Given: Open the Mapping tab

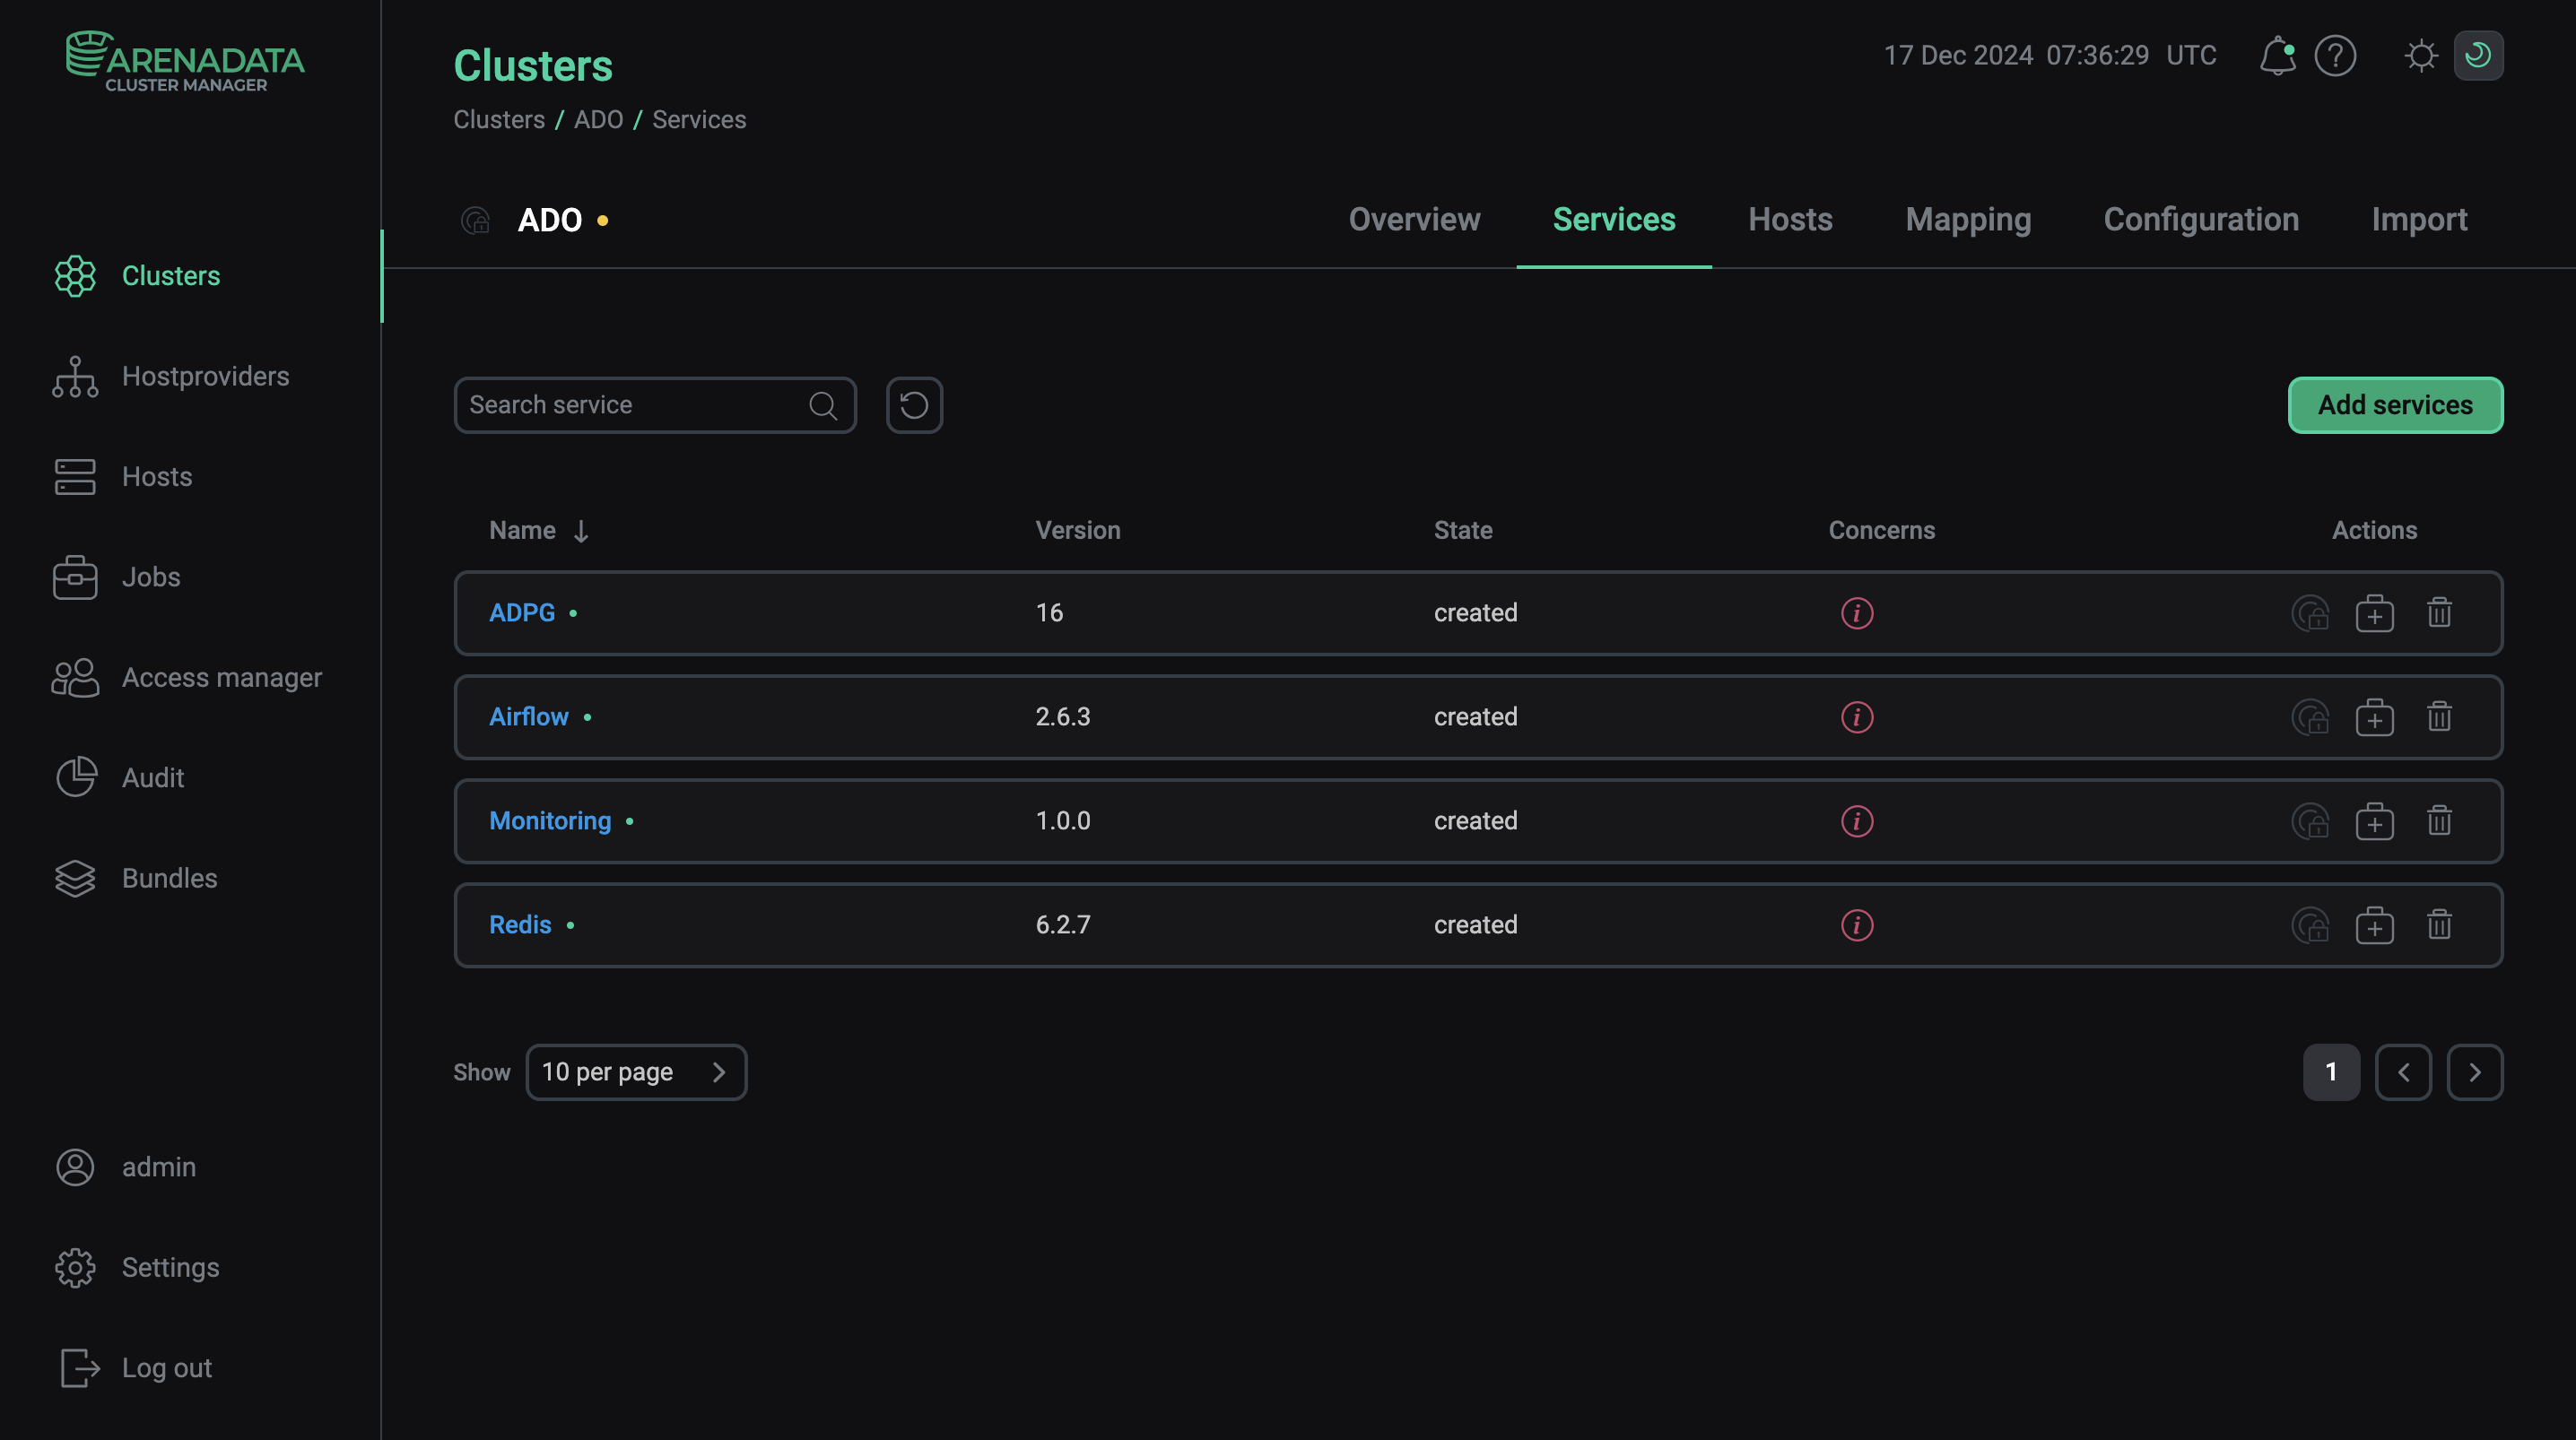Looking at the screenshot, I should coord(1967,219).
